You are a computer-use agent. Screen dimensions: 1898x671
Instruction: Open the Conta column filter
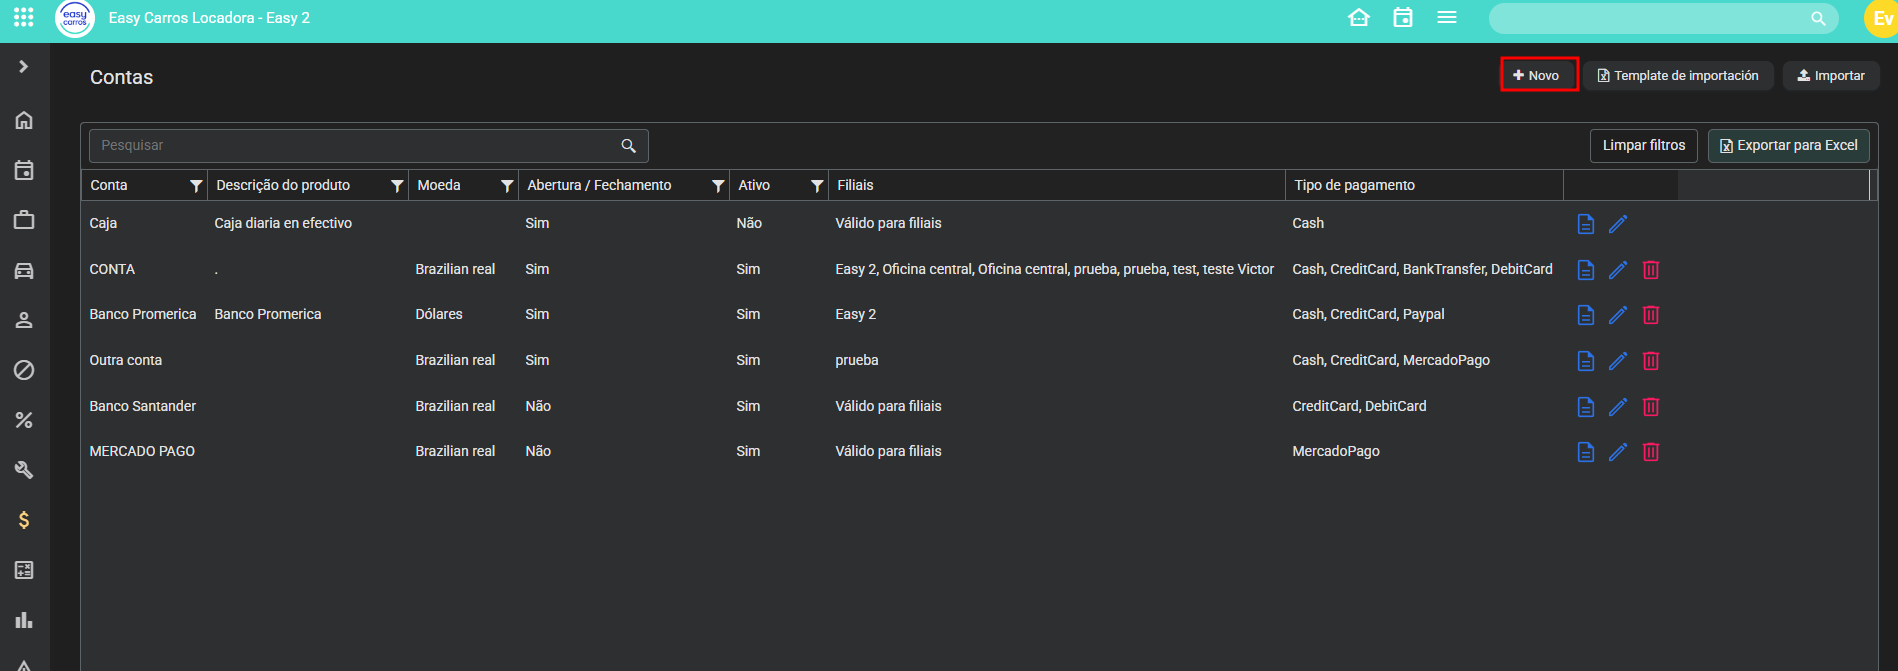pos(196,186)
